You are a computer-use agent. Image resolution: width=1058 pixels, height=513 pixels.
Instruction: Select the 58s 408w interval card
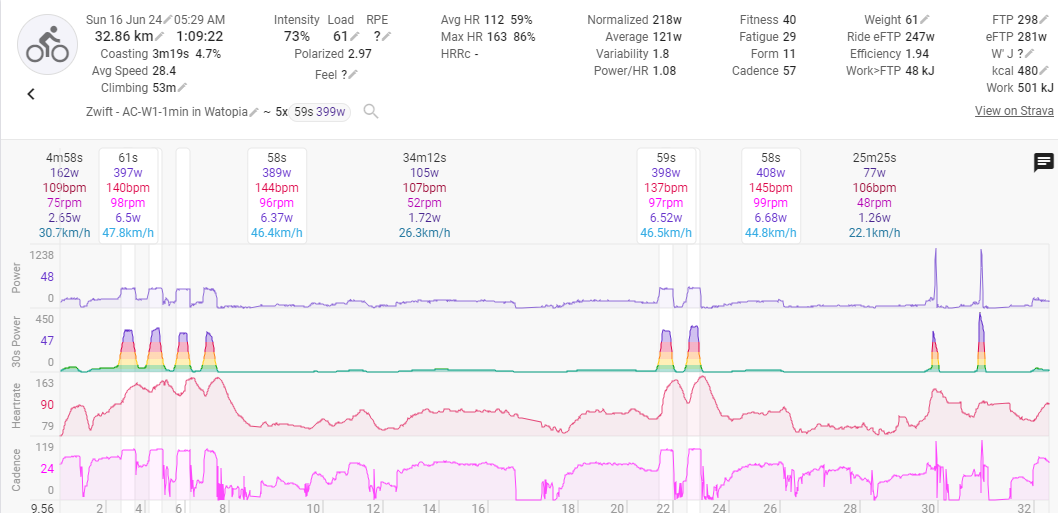(x=771, y=195)
